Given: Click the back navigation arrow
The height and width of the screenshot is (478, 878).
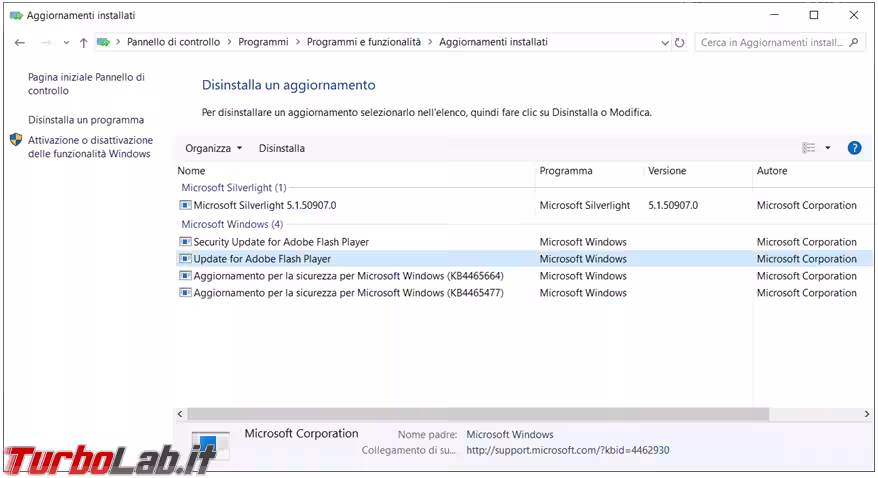Looking at the screenshot, I should [20, 43].
